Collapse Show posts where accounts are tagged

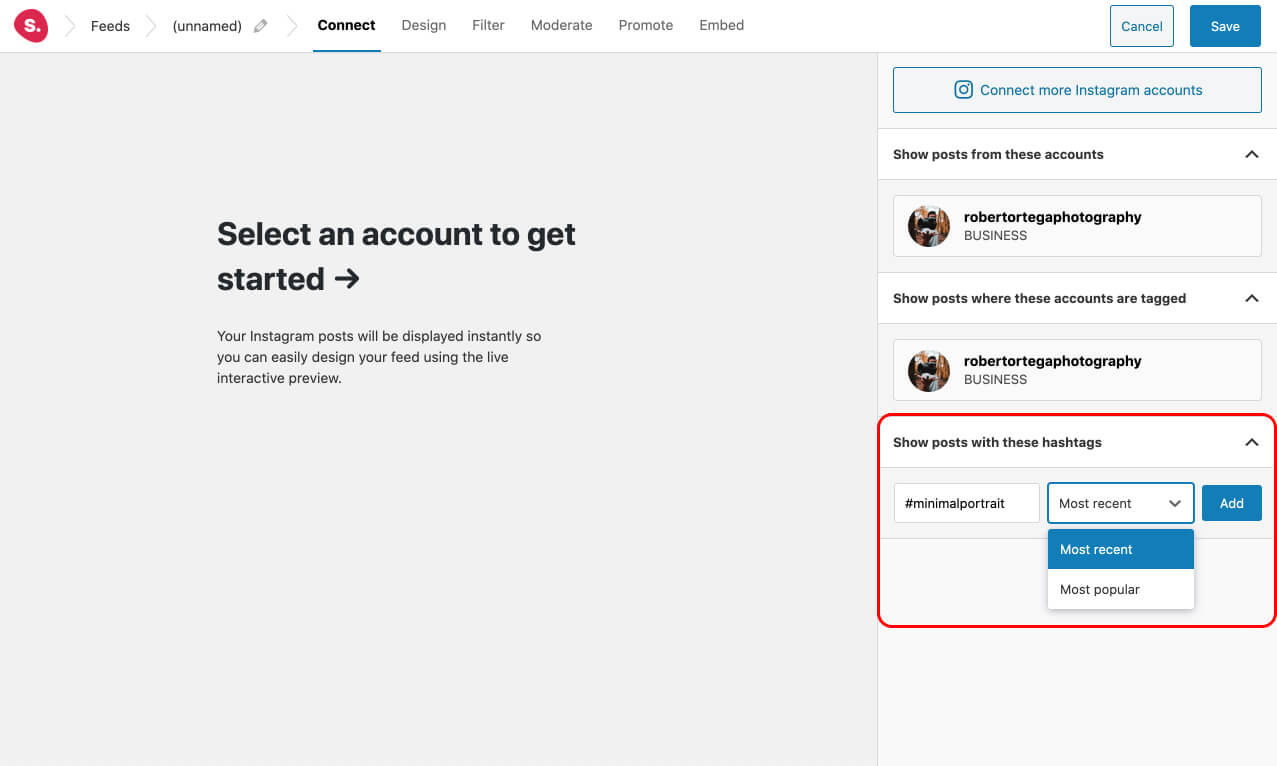1251,298
